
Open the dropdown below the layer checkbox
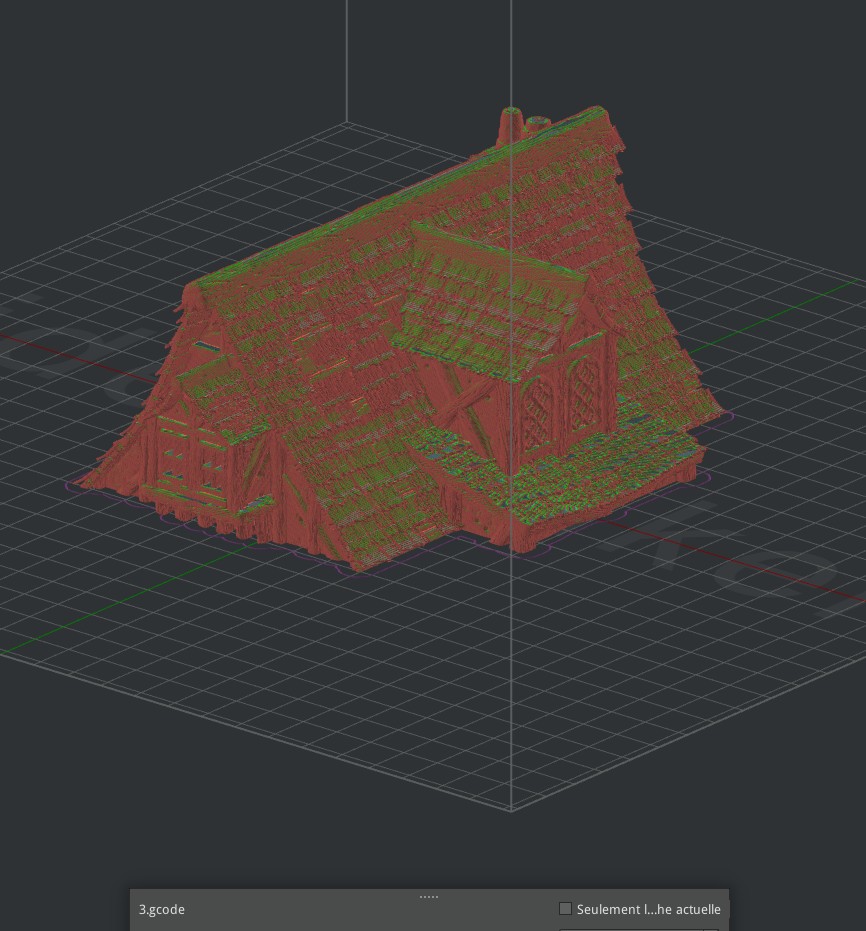pyautogui.click(x=639, y=928)
